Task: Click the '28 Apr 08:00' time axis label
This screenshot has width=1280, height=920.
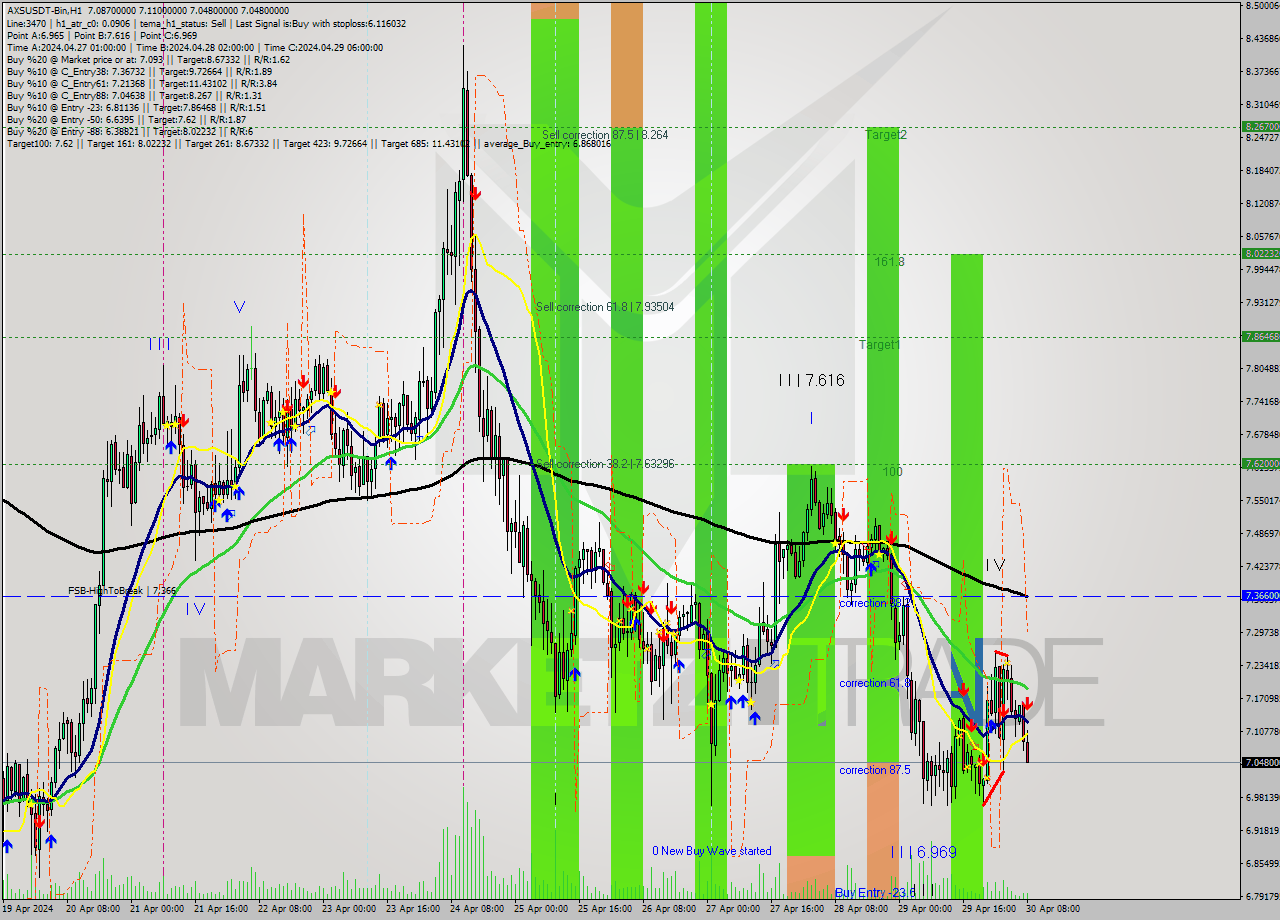Action: [x=861, y=909]
